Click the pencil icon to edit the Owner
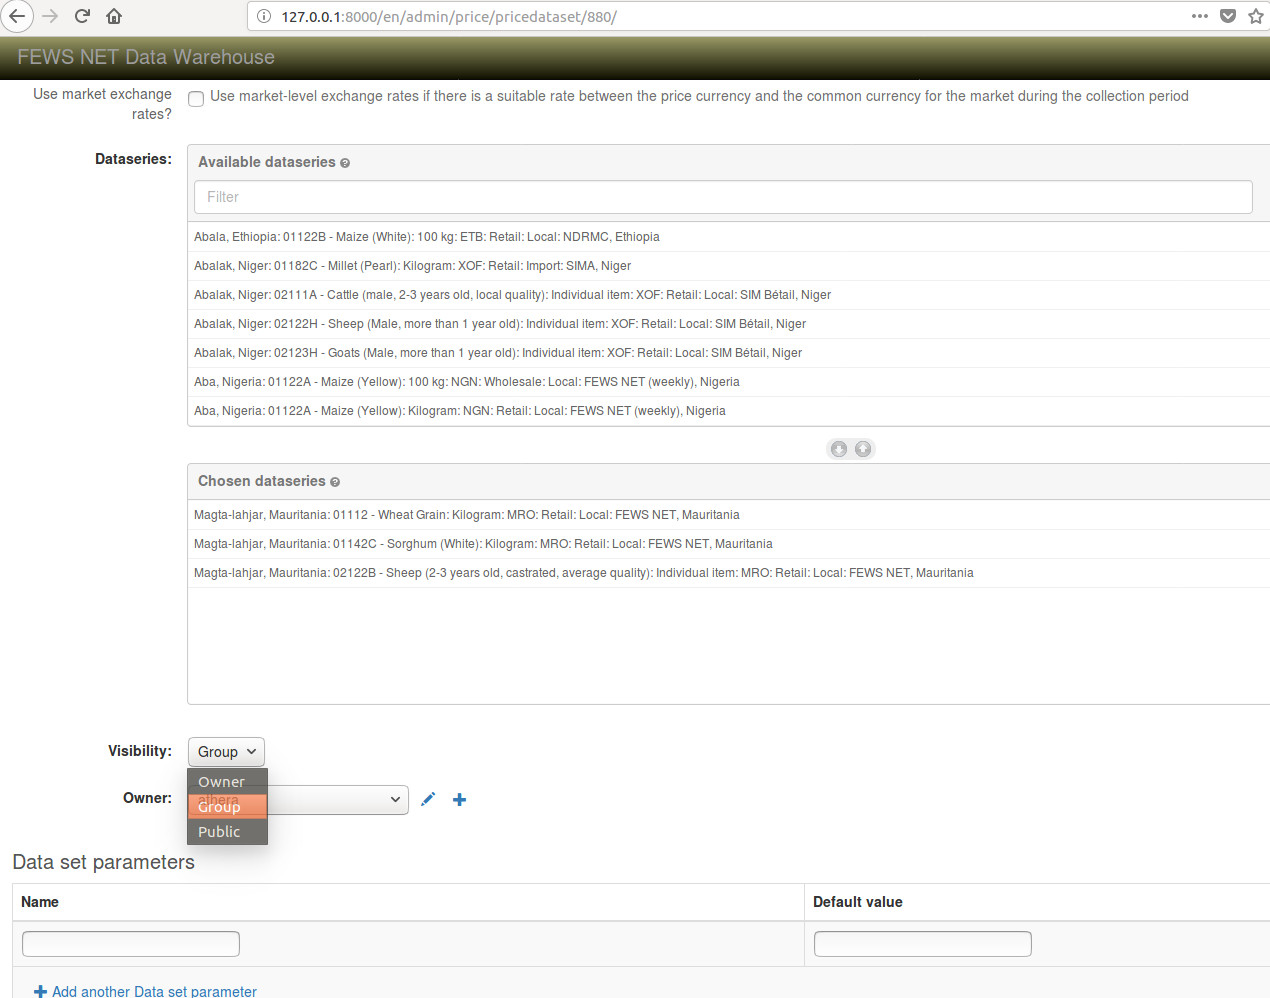 click(428, 799)
